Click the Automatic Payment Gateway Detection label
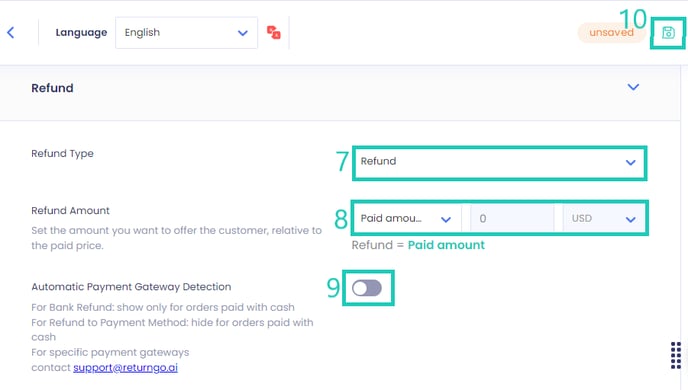Viewport: 688px width, 390px height. pos(131,287)
